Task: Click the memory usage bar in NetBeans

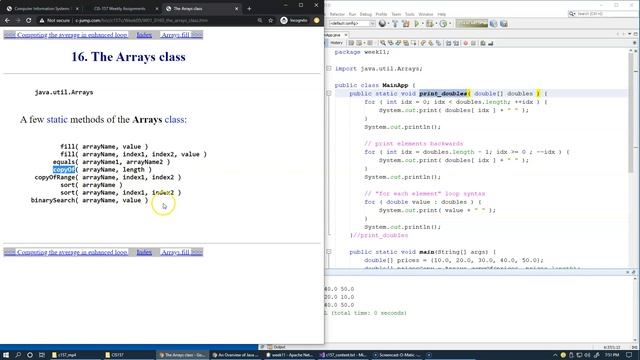Action: [x=471, y=24]
